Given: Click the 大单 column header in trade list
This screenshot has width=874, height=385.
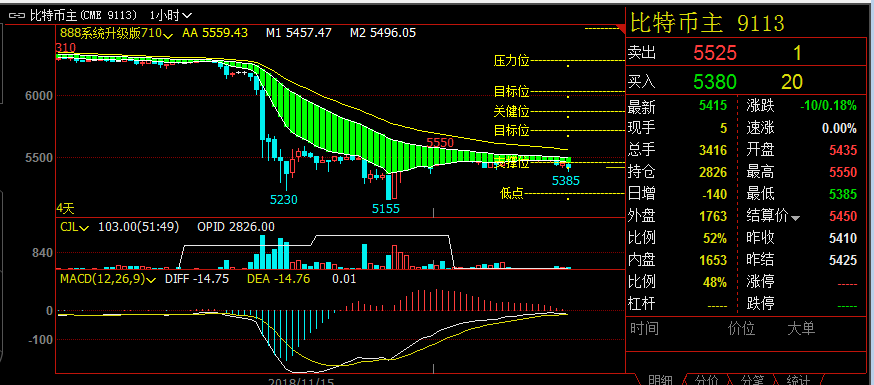Looking at the screenshot, I should click(x=801, y=329).
